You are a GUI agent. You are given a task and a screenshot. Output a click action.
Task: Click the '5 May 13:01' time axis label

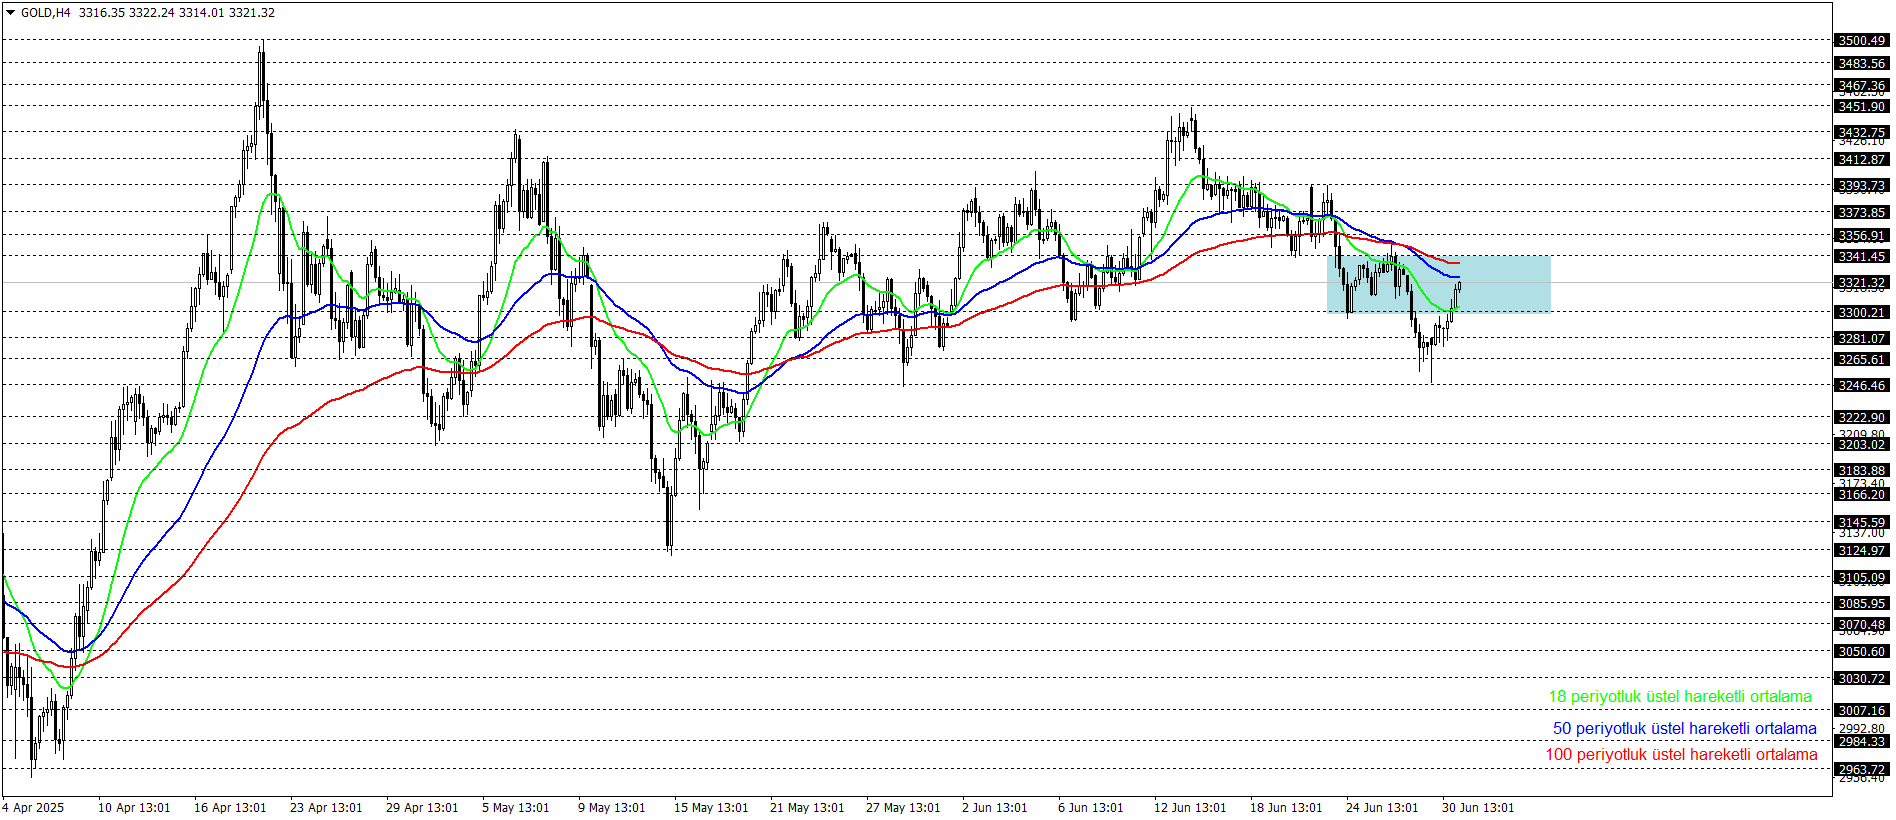tap(515, 808)
